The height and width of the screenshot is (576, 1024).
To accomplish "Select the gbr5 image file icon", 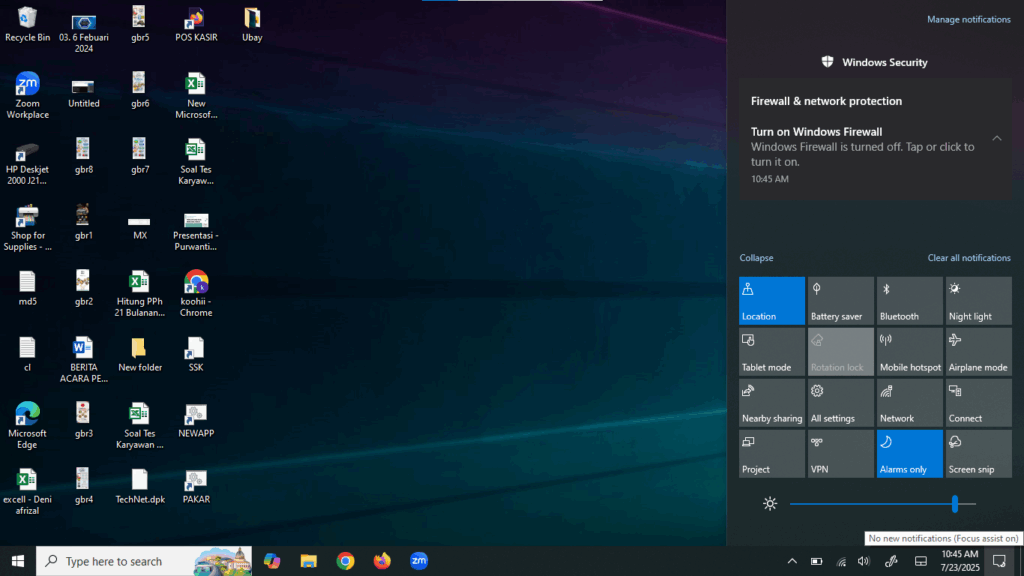I will 140,25.
